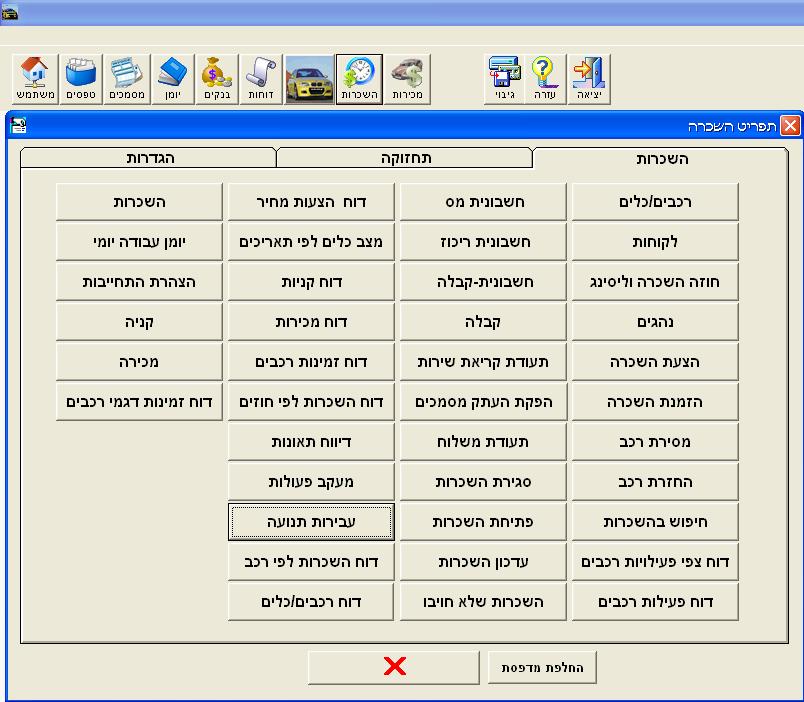Screen dimensions: 804x702
Task: Select the השכרות (rentals) clock icon
Action: 359,79
